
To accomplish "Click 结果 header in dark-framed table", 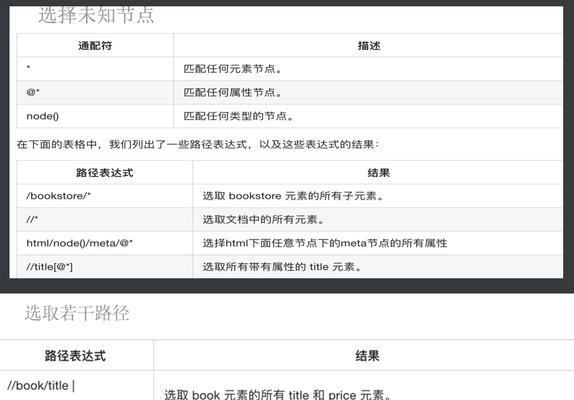I will point(378,173).
